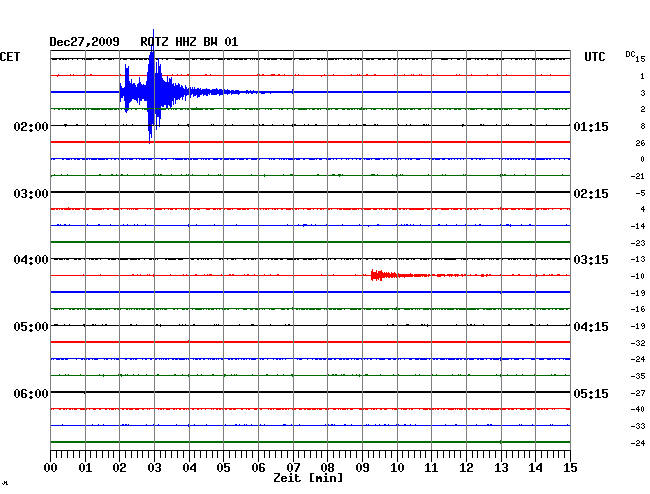Click the 03:15 UTC time label
Viewport: 650px width, 494px height.
pos(591,260)
